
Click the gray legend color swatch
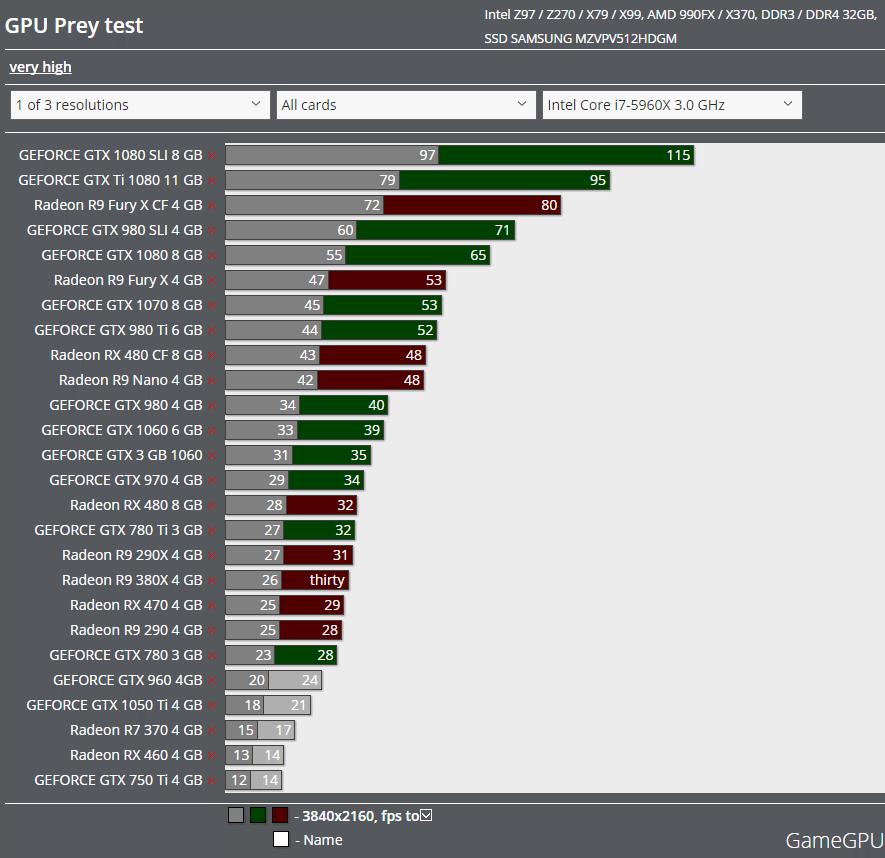[236, 815]
